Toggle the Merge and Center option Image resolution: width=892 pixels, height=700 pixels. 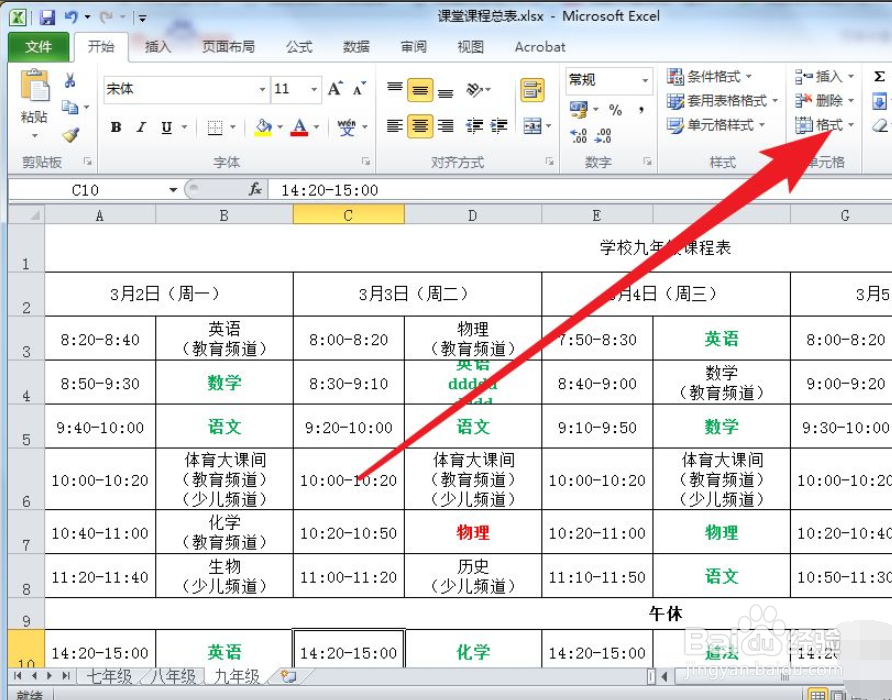coord(531,126)
